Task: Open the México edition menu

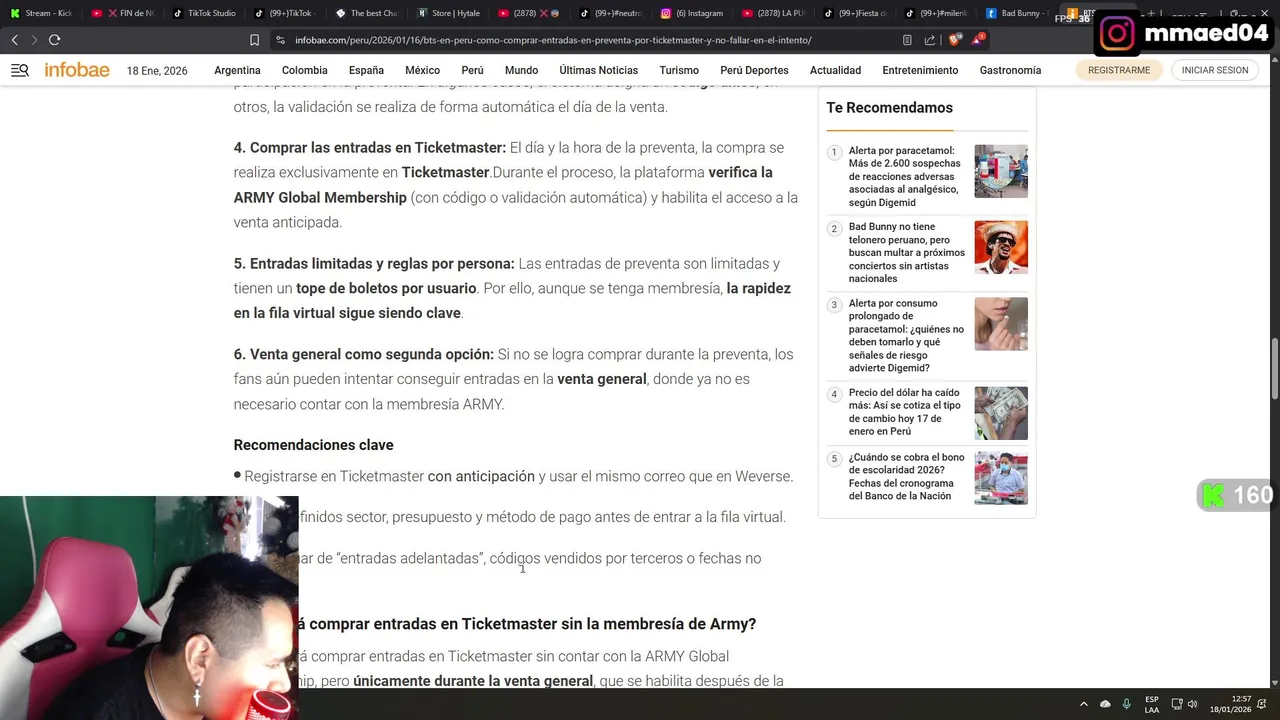Action: click(422, 70)
